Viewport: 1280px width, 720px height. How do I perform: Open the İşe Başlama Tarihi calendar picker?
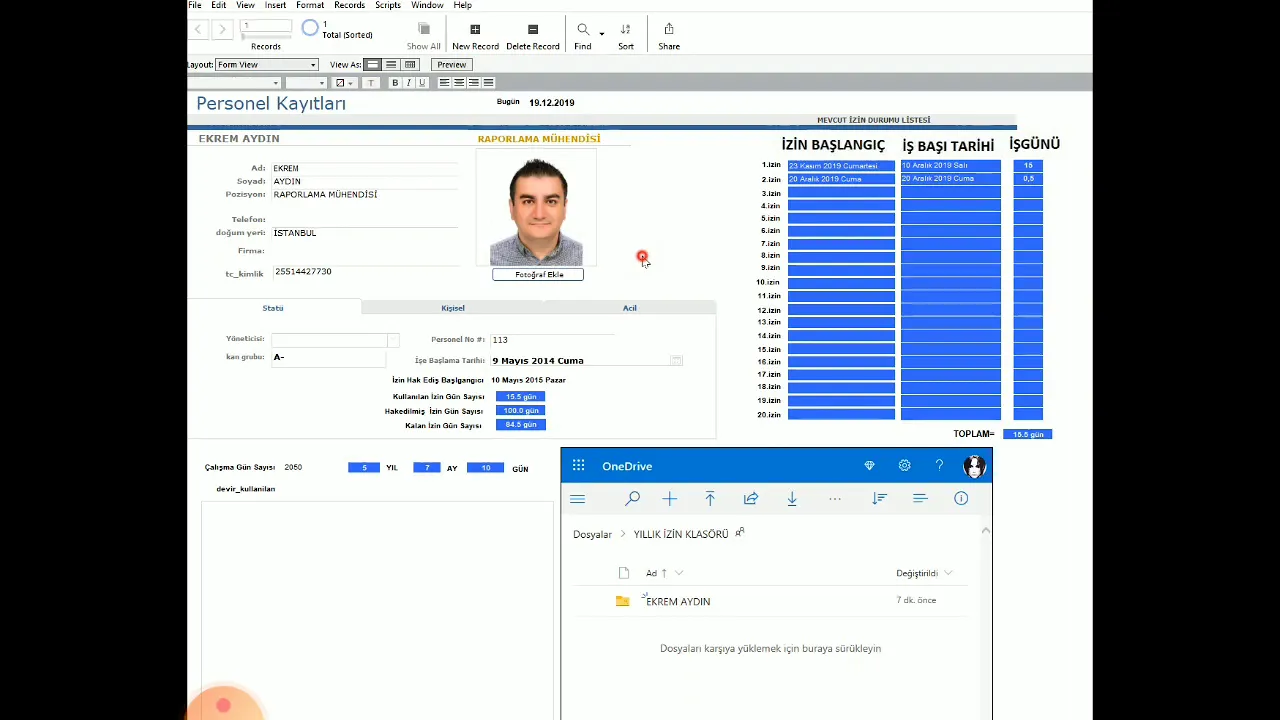coord(676,360)
